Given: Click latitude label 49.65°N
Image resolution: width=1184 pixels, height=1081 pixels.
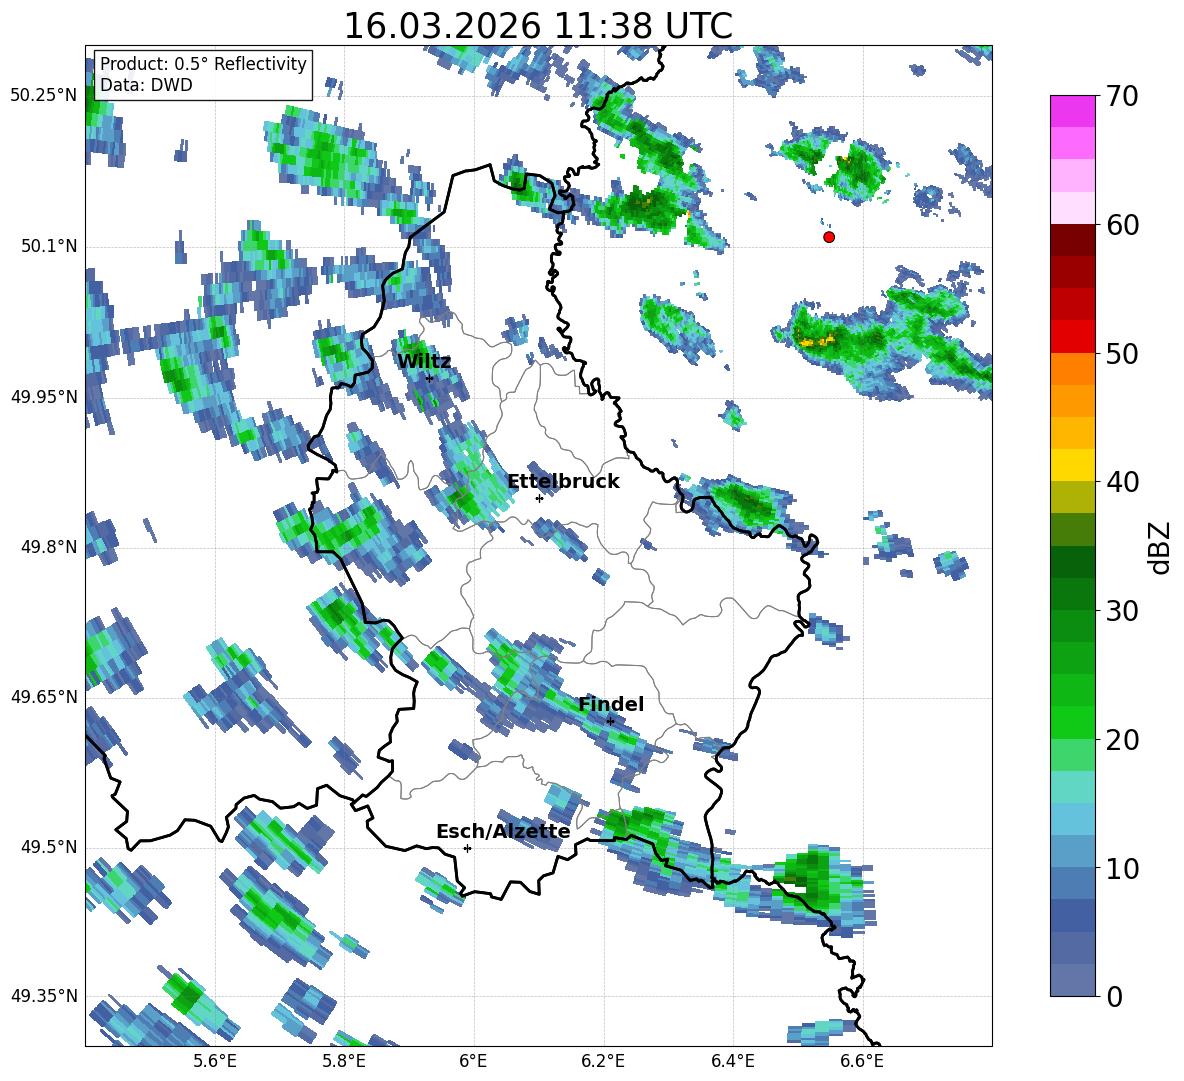Looking at the screenshot, I should coord(44,696).
